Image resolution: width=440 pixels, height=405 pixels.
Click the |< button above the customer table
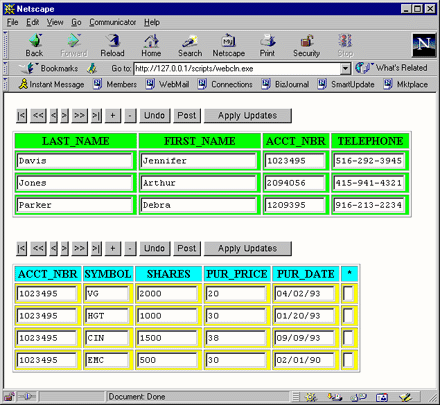(21, 116)
